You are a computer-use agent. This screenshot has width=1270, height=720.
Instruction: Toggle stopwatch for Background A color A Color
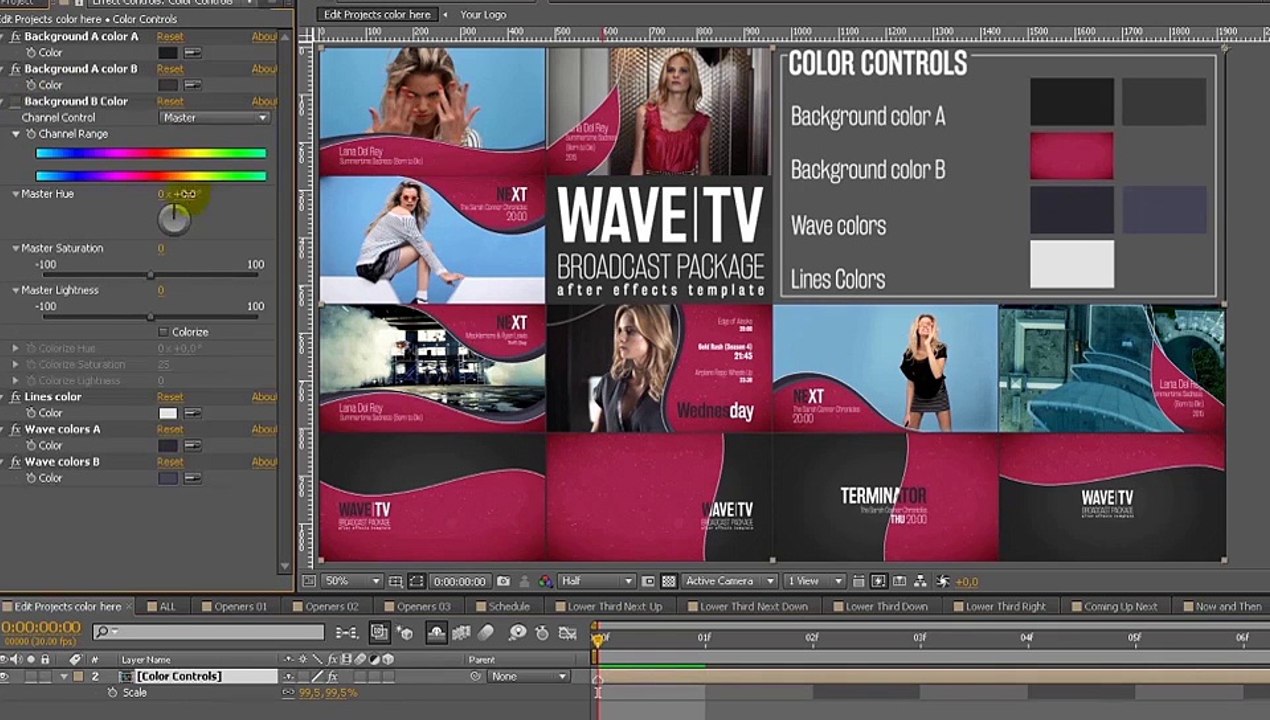[31, 53]
